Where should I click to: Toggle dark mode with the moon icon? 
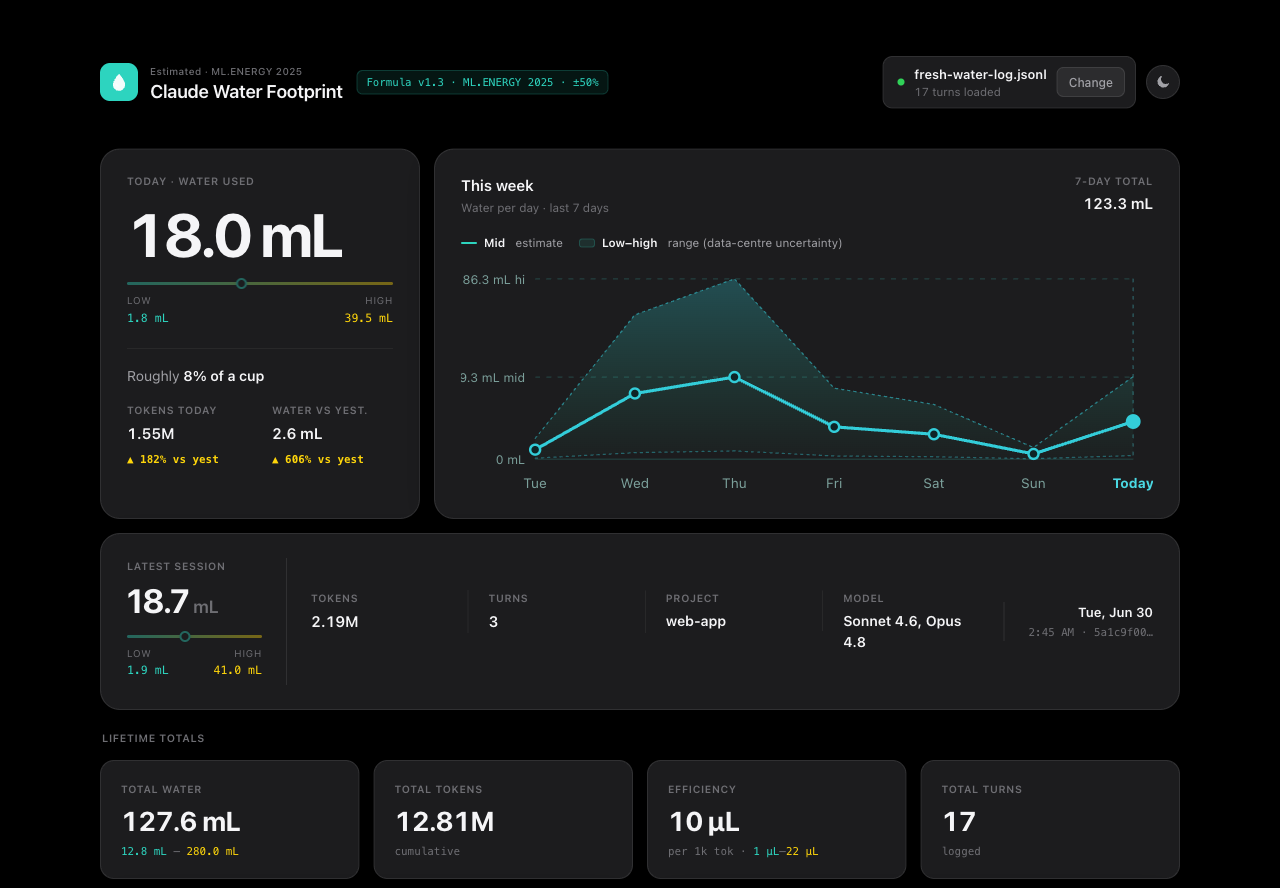[1163, 82]
